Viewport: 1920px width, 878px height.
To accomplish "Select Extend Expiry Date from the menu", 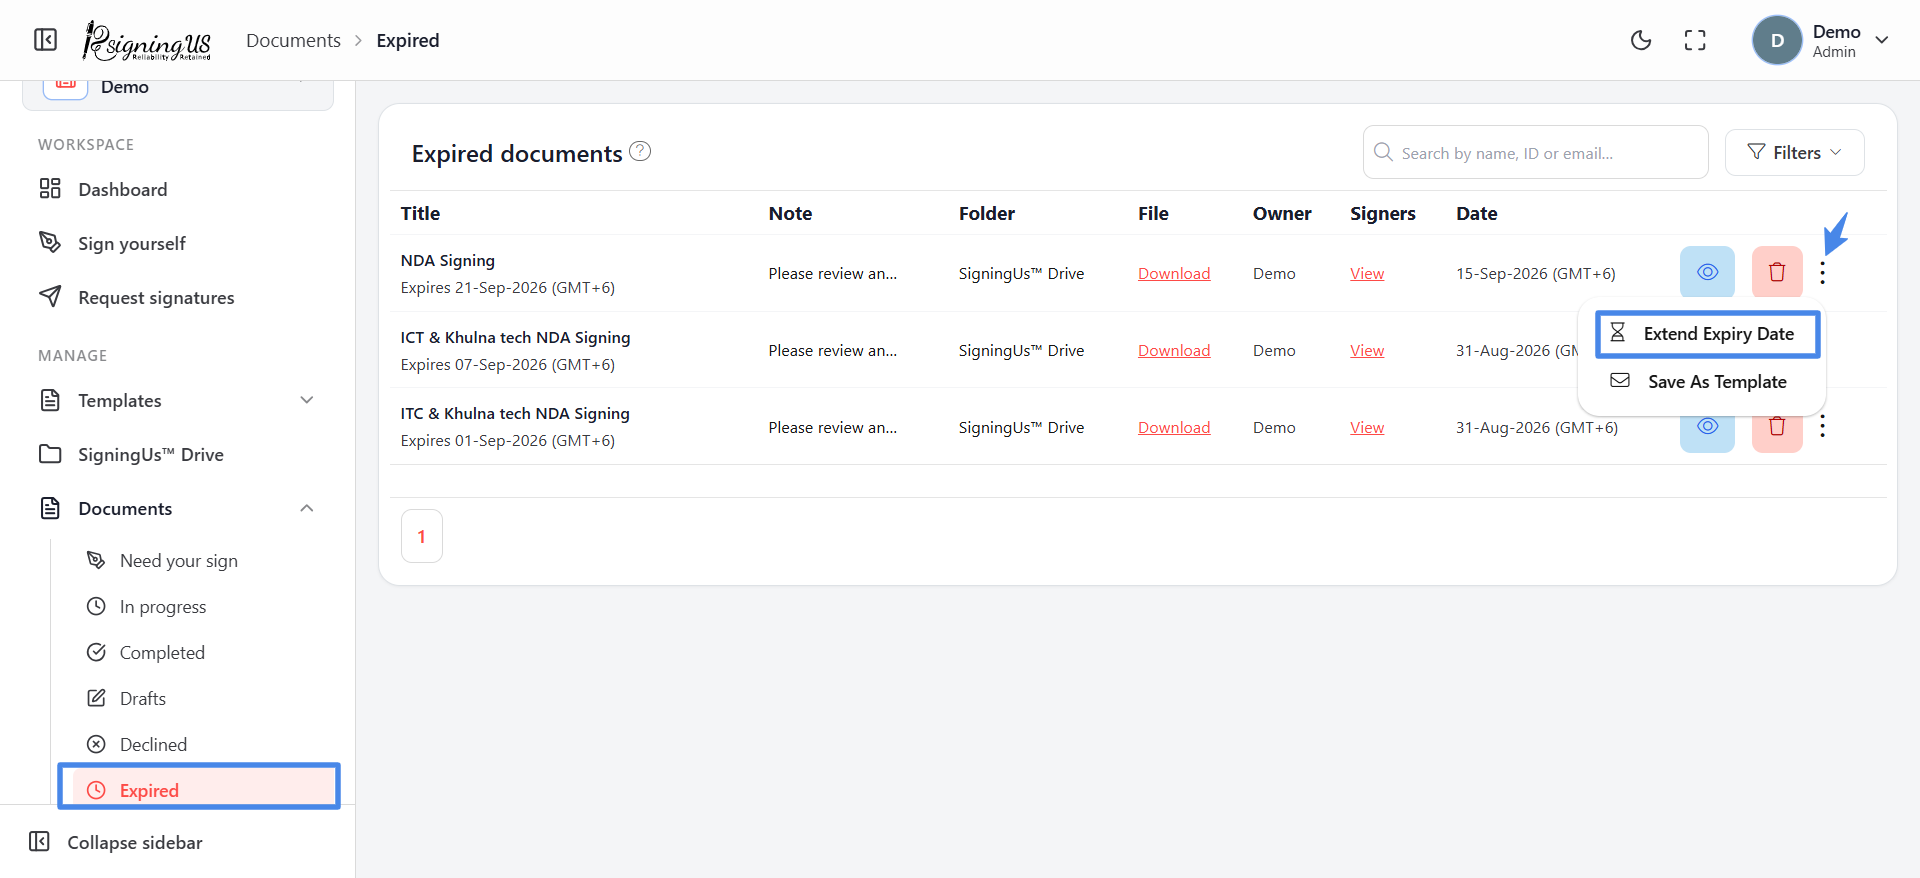I will [x=1707, y=334].
